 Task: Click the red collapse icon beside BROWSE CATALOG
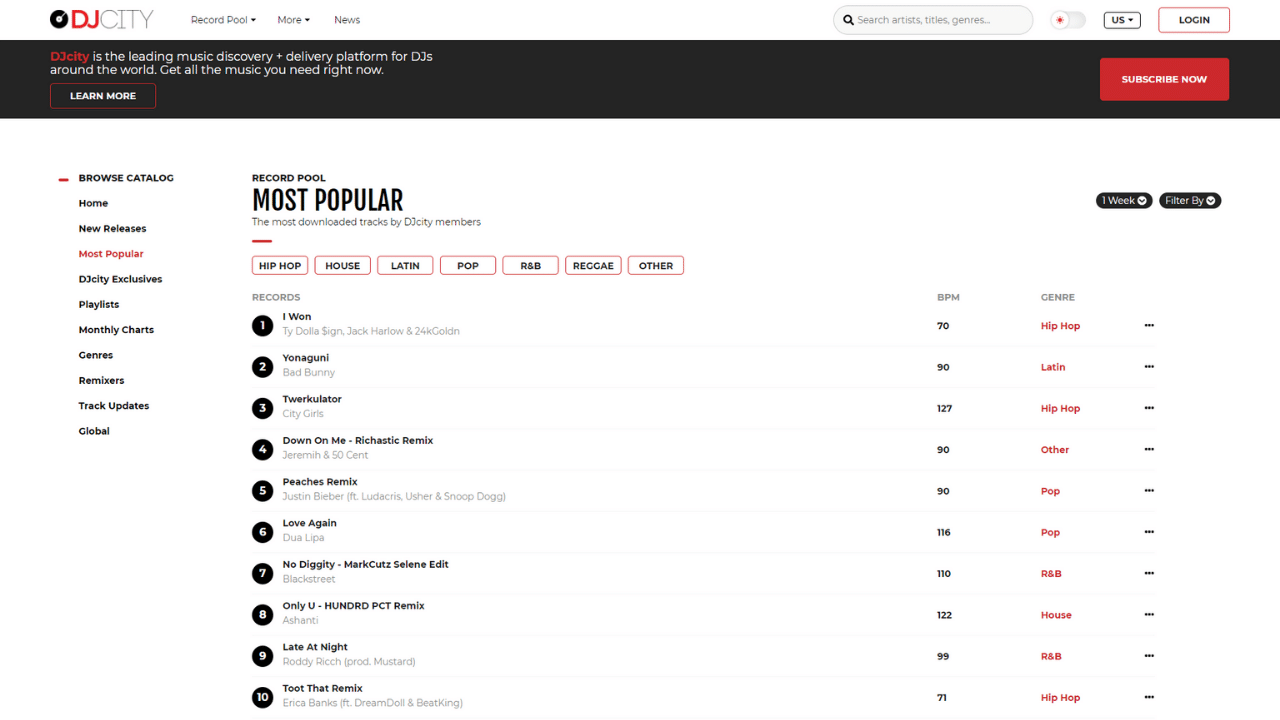click(63, 177)
